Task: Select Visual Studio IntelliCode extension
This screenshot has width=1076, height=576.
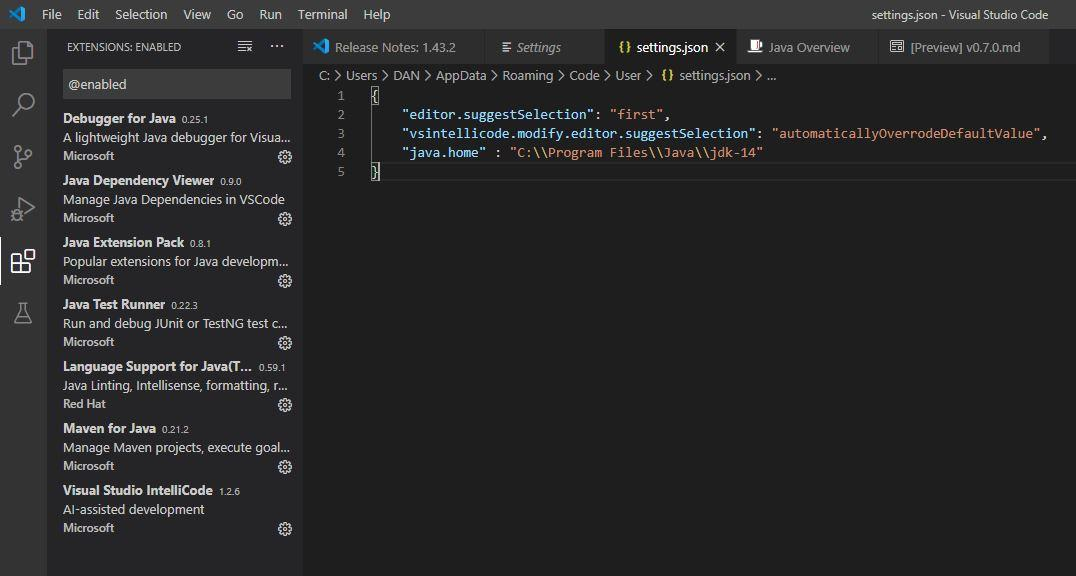Action: (x=176, y=509)
